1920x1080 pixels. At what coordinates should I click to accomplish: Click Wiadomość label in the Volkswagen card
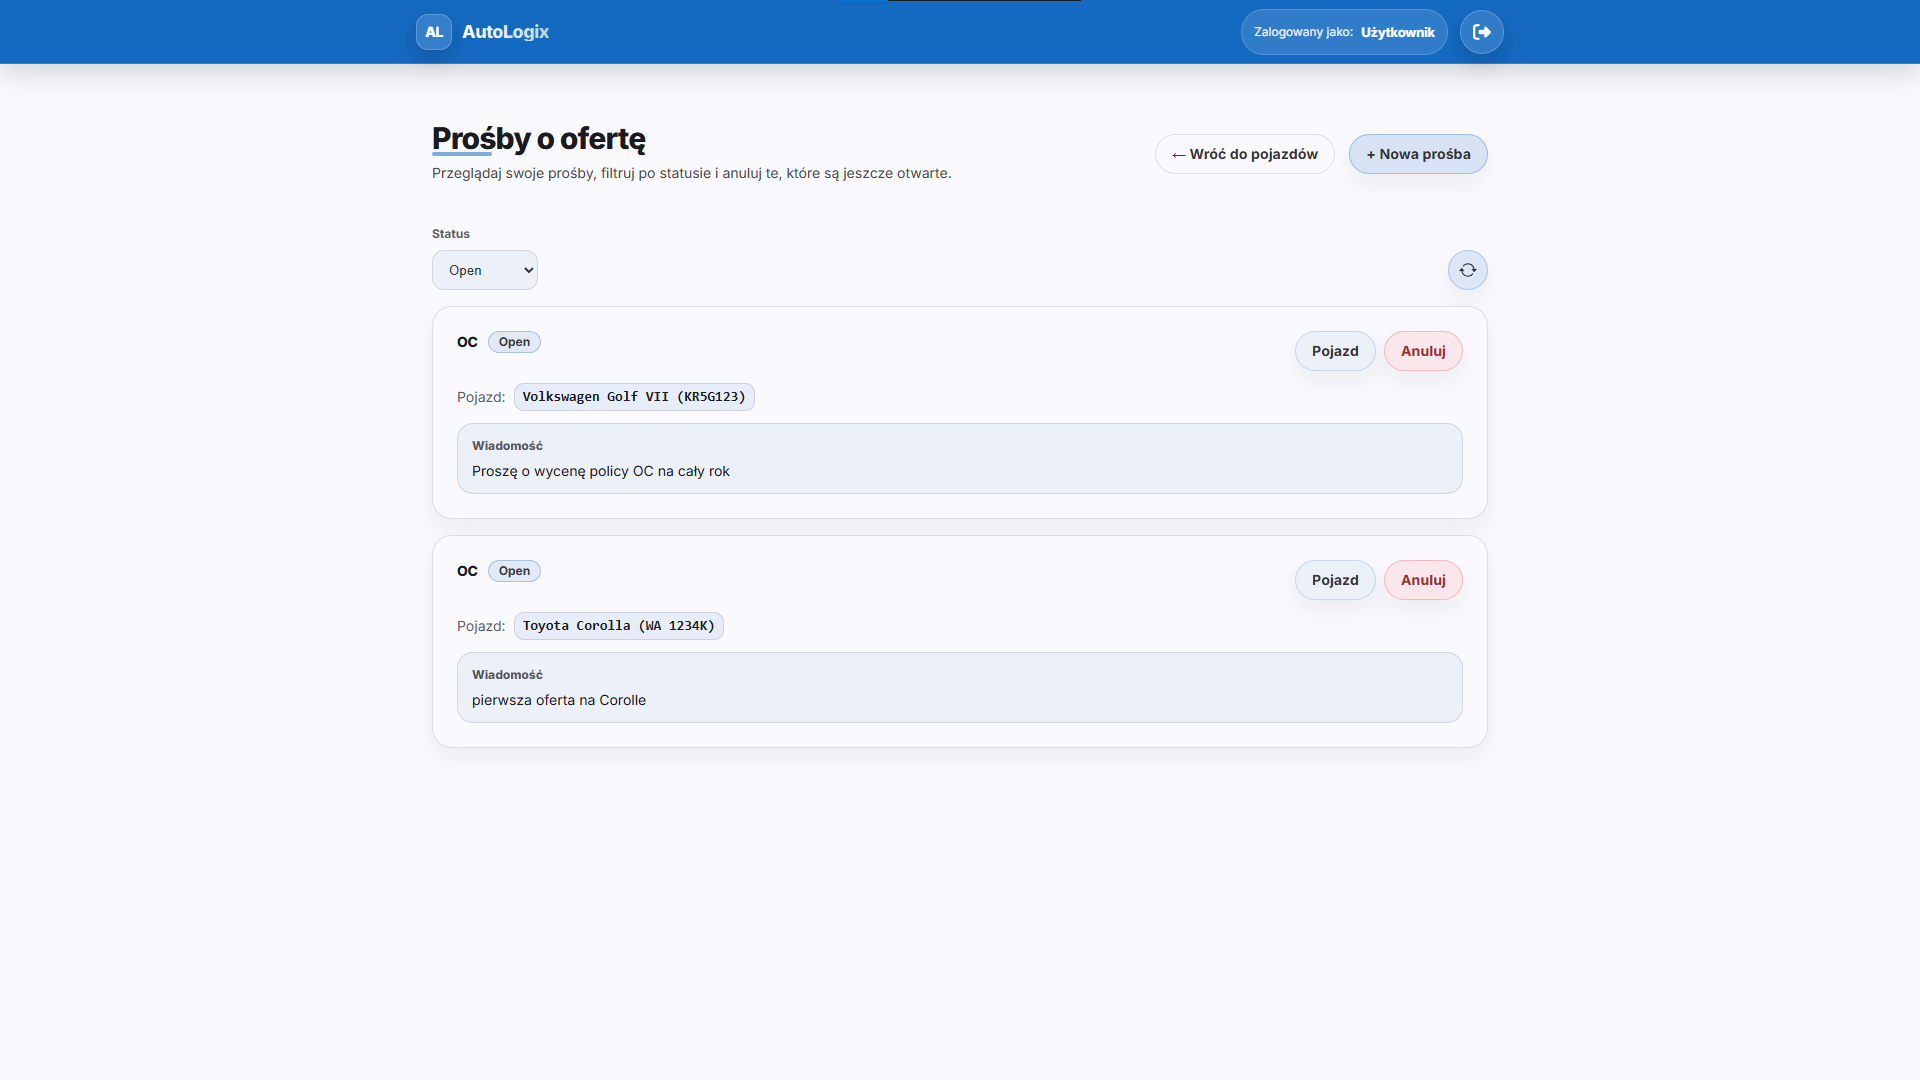pos(507,446)
